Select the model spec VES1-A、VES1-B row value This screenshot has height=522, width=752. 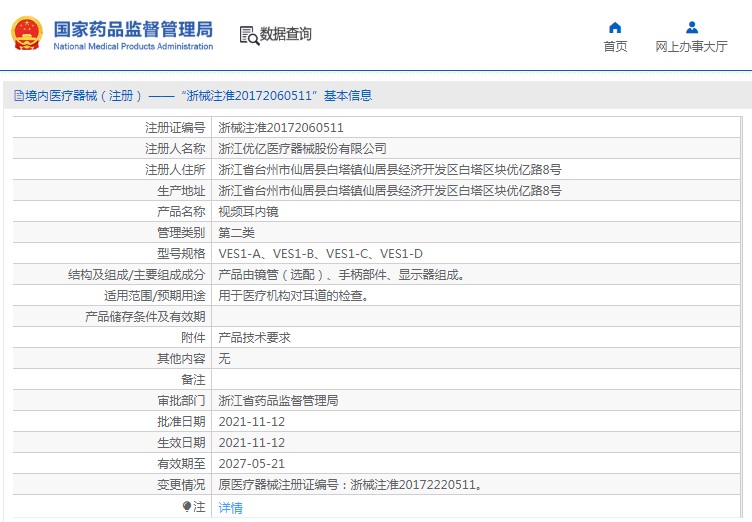pos(320,254)
